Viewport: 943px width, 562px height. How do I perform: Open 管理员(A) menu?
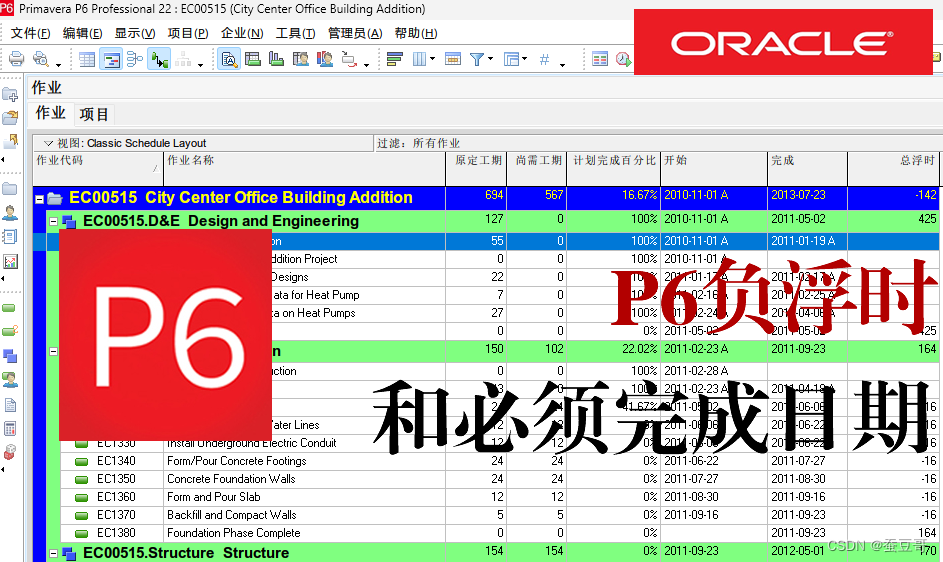pyautogui.click(x=355, y=33)
